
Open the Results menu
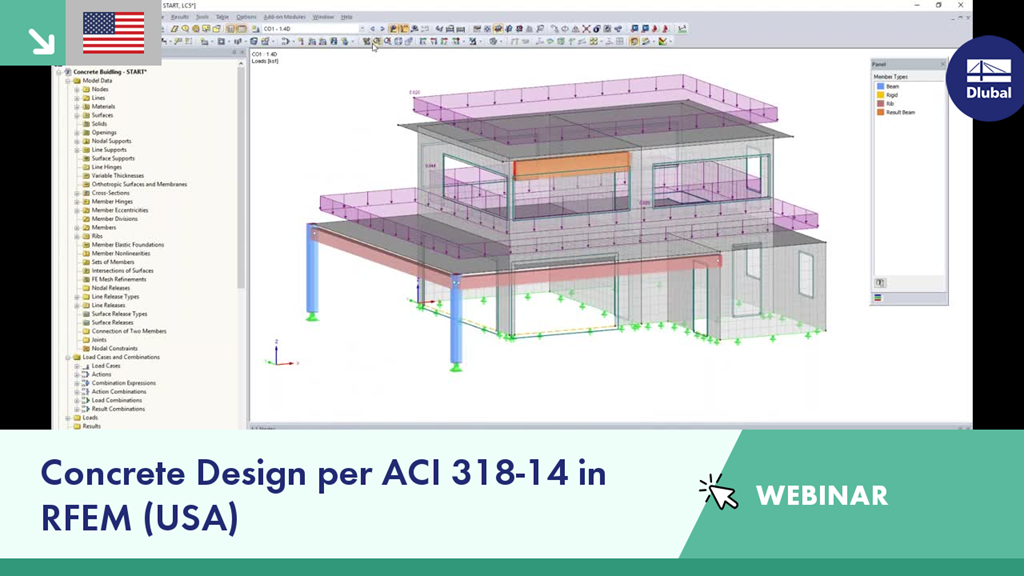pyautogui.click(x=180, y=17)
